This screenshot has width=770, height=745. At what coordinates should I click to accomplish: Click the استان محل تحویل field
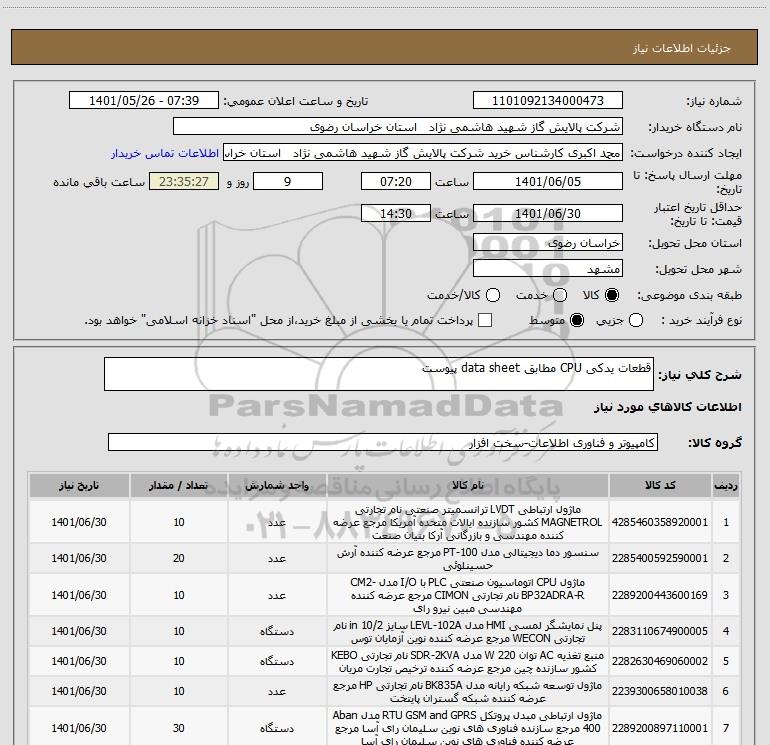(x=547, y=243)
